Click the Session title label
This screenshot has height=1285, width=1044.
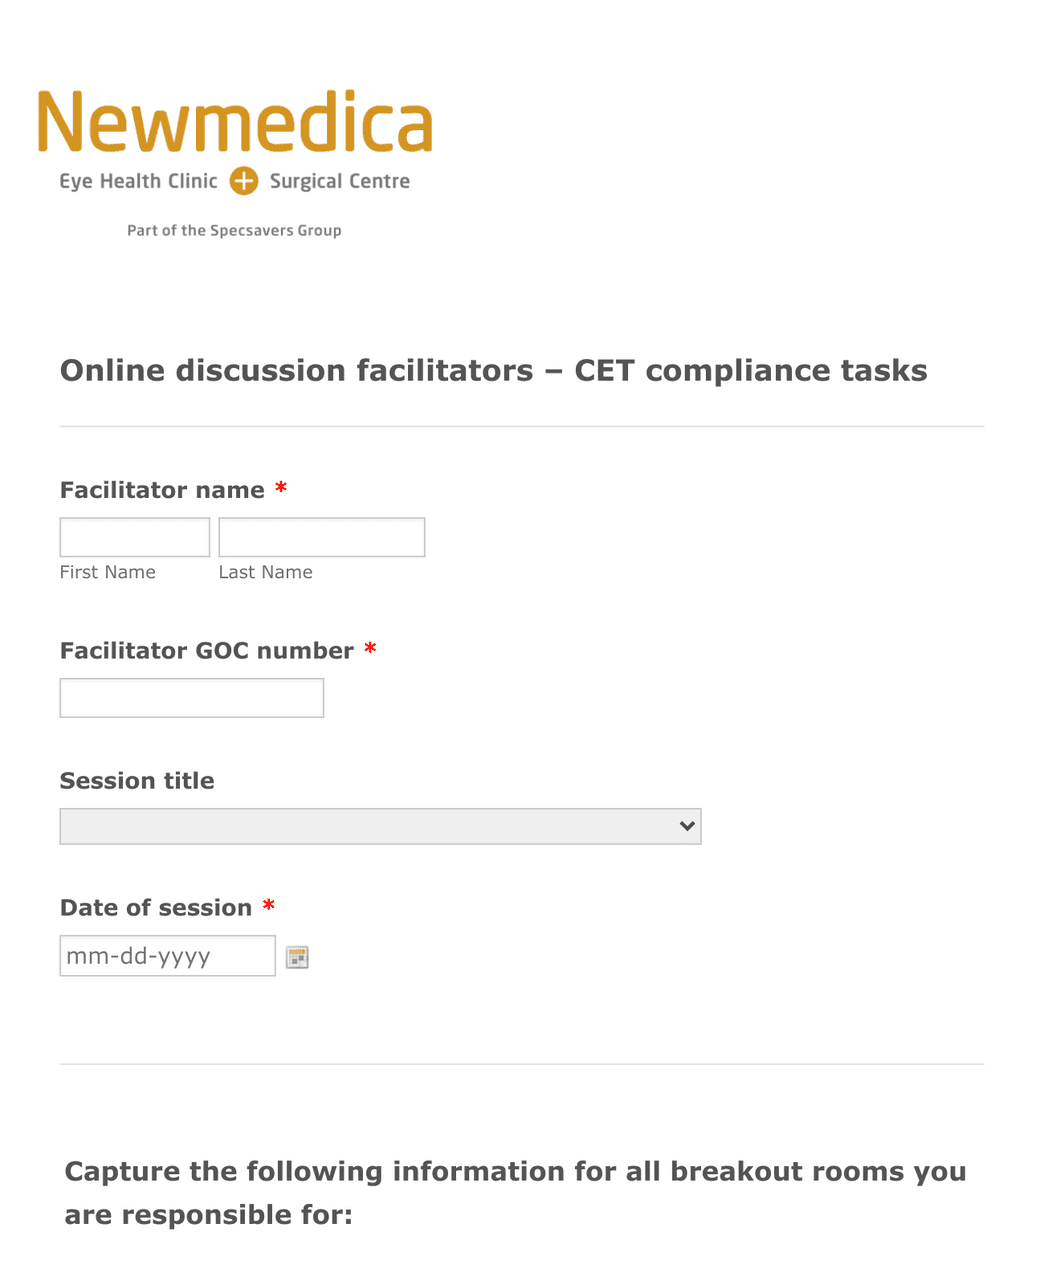[137, 781]
